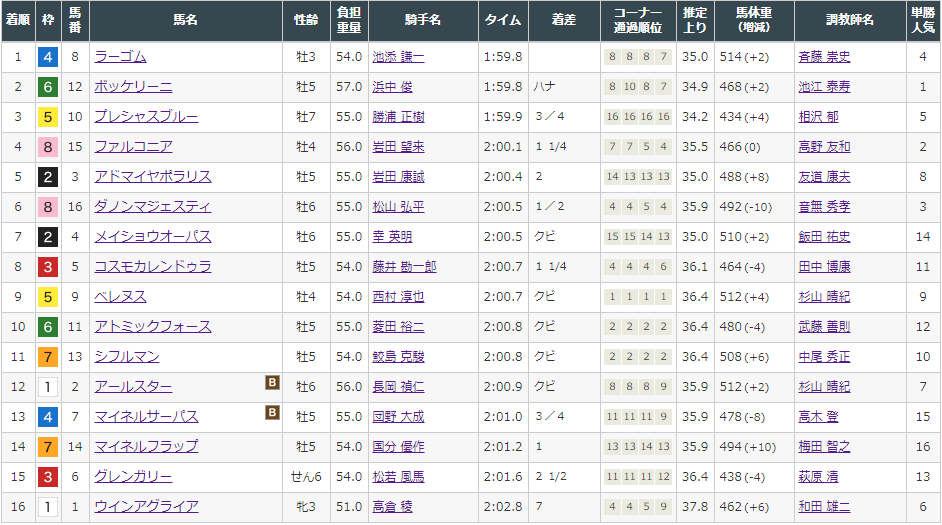The image size is (942, 525).
Task: Click the blinker B icon beside アールスター
Action: (x=272, y=383)
